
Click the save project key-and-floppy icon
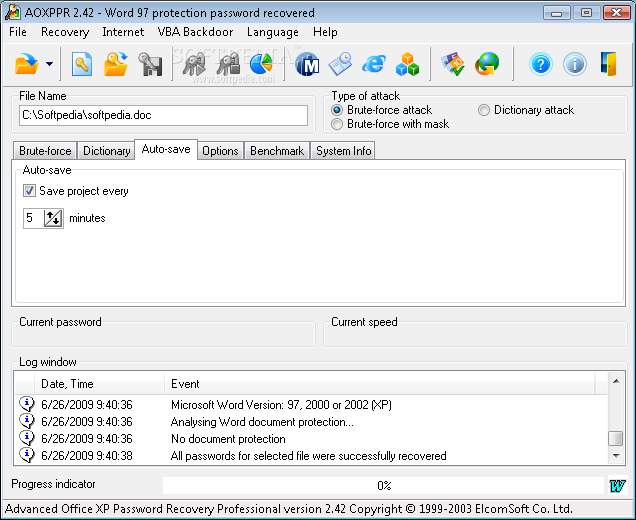[x=150, y=64]
